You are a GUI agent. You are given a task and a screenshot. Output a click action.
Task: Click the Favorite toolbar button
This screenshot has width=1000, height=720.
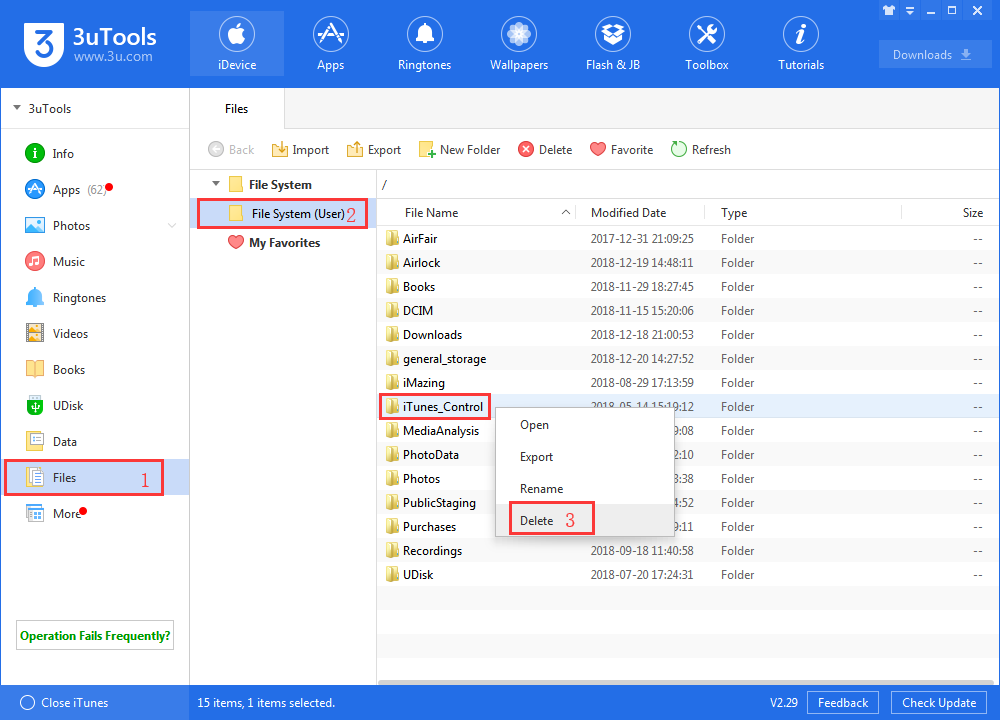point(622,150)
